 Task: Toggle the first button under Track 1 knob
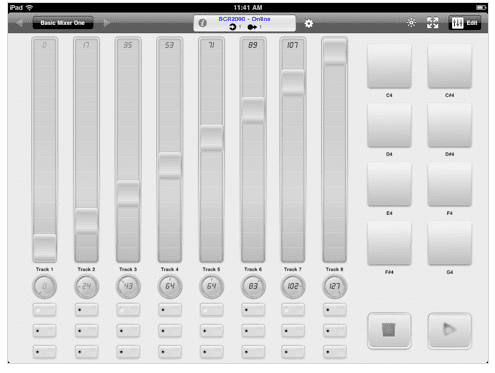coord(45,310)
